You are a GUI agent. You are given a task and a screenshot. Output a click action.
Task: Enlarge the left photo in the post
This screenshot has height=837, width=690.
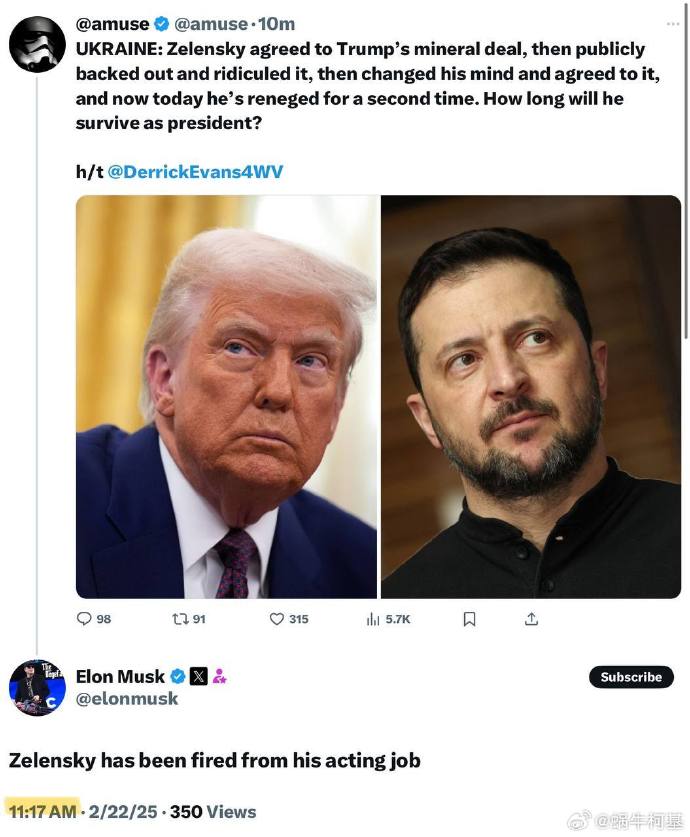pos(227,397)
